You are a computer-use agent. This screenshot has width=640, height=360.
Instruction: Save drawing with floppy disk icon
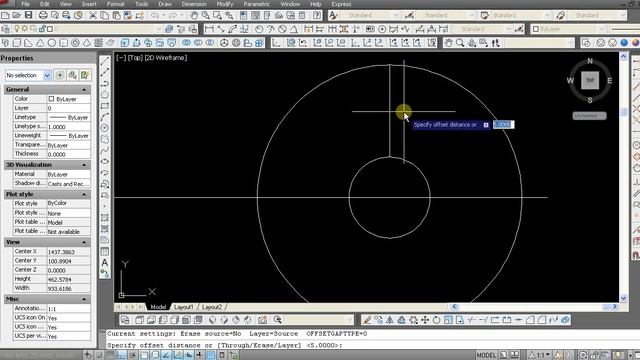click(x=29, y=16)
